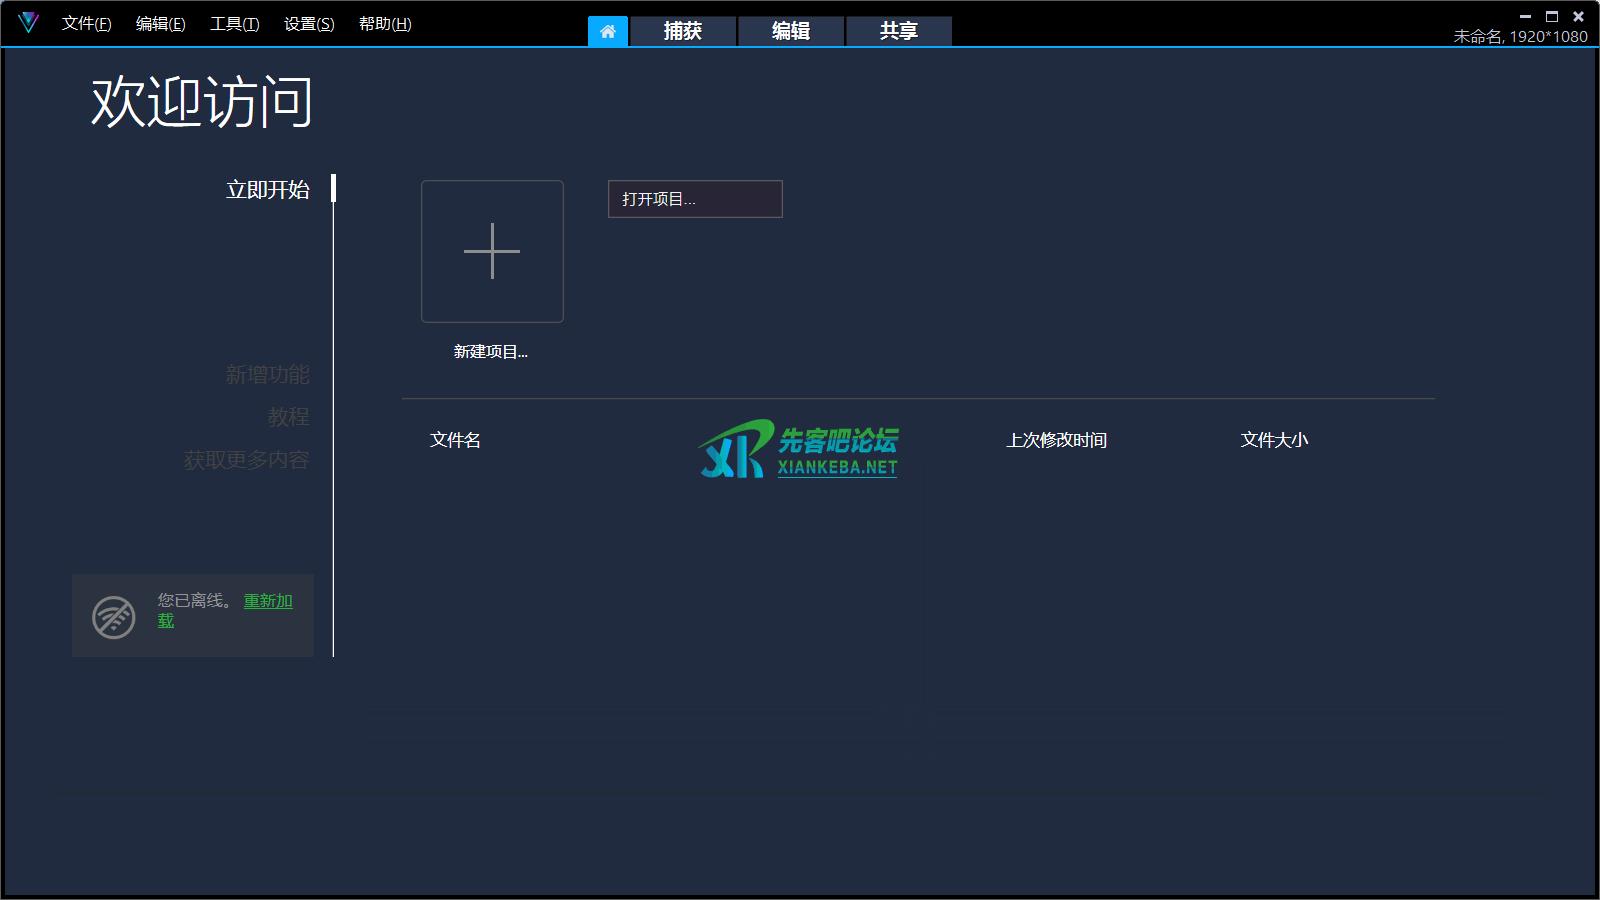
Task: Minimize the application window
Action: (1525, 16)
